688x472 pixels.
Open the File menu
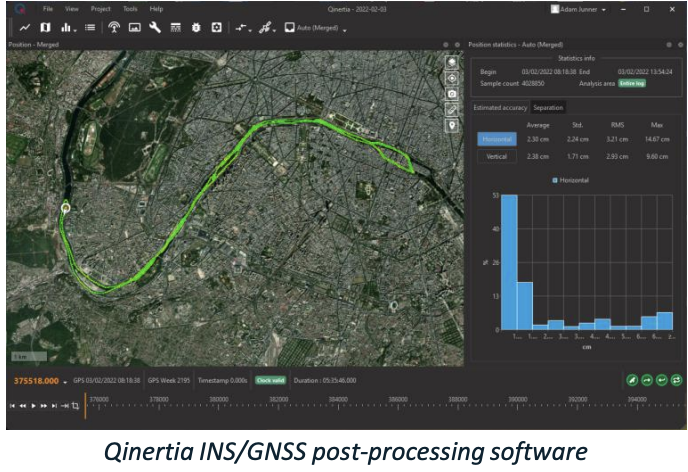[48, 9]
